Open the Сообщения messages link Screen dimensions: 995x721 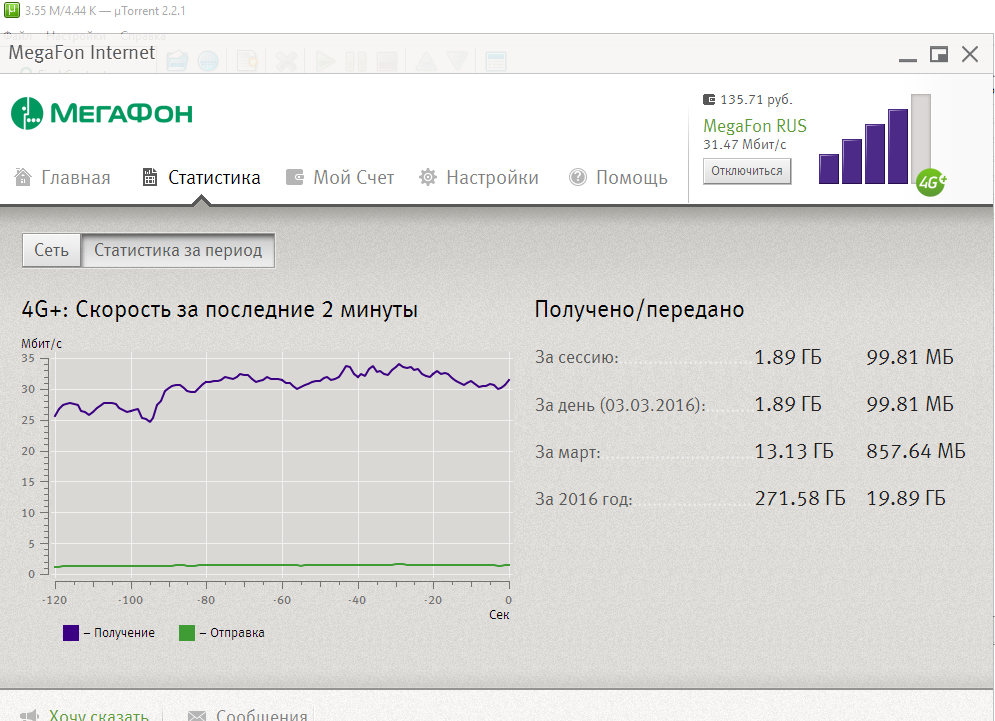point(248,715)
